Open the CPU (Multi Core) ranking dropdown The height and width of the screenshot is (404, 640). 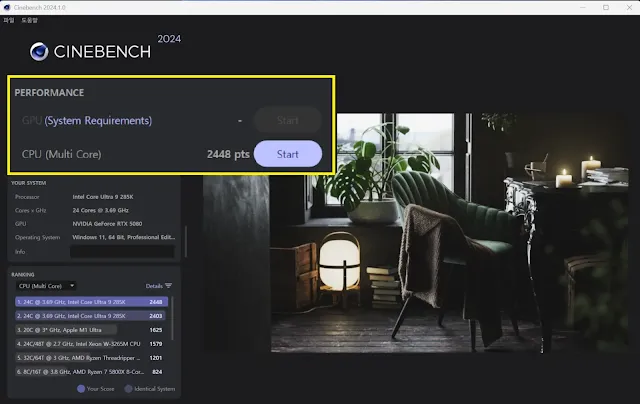[46, 286]
